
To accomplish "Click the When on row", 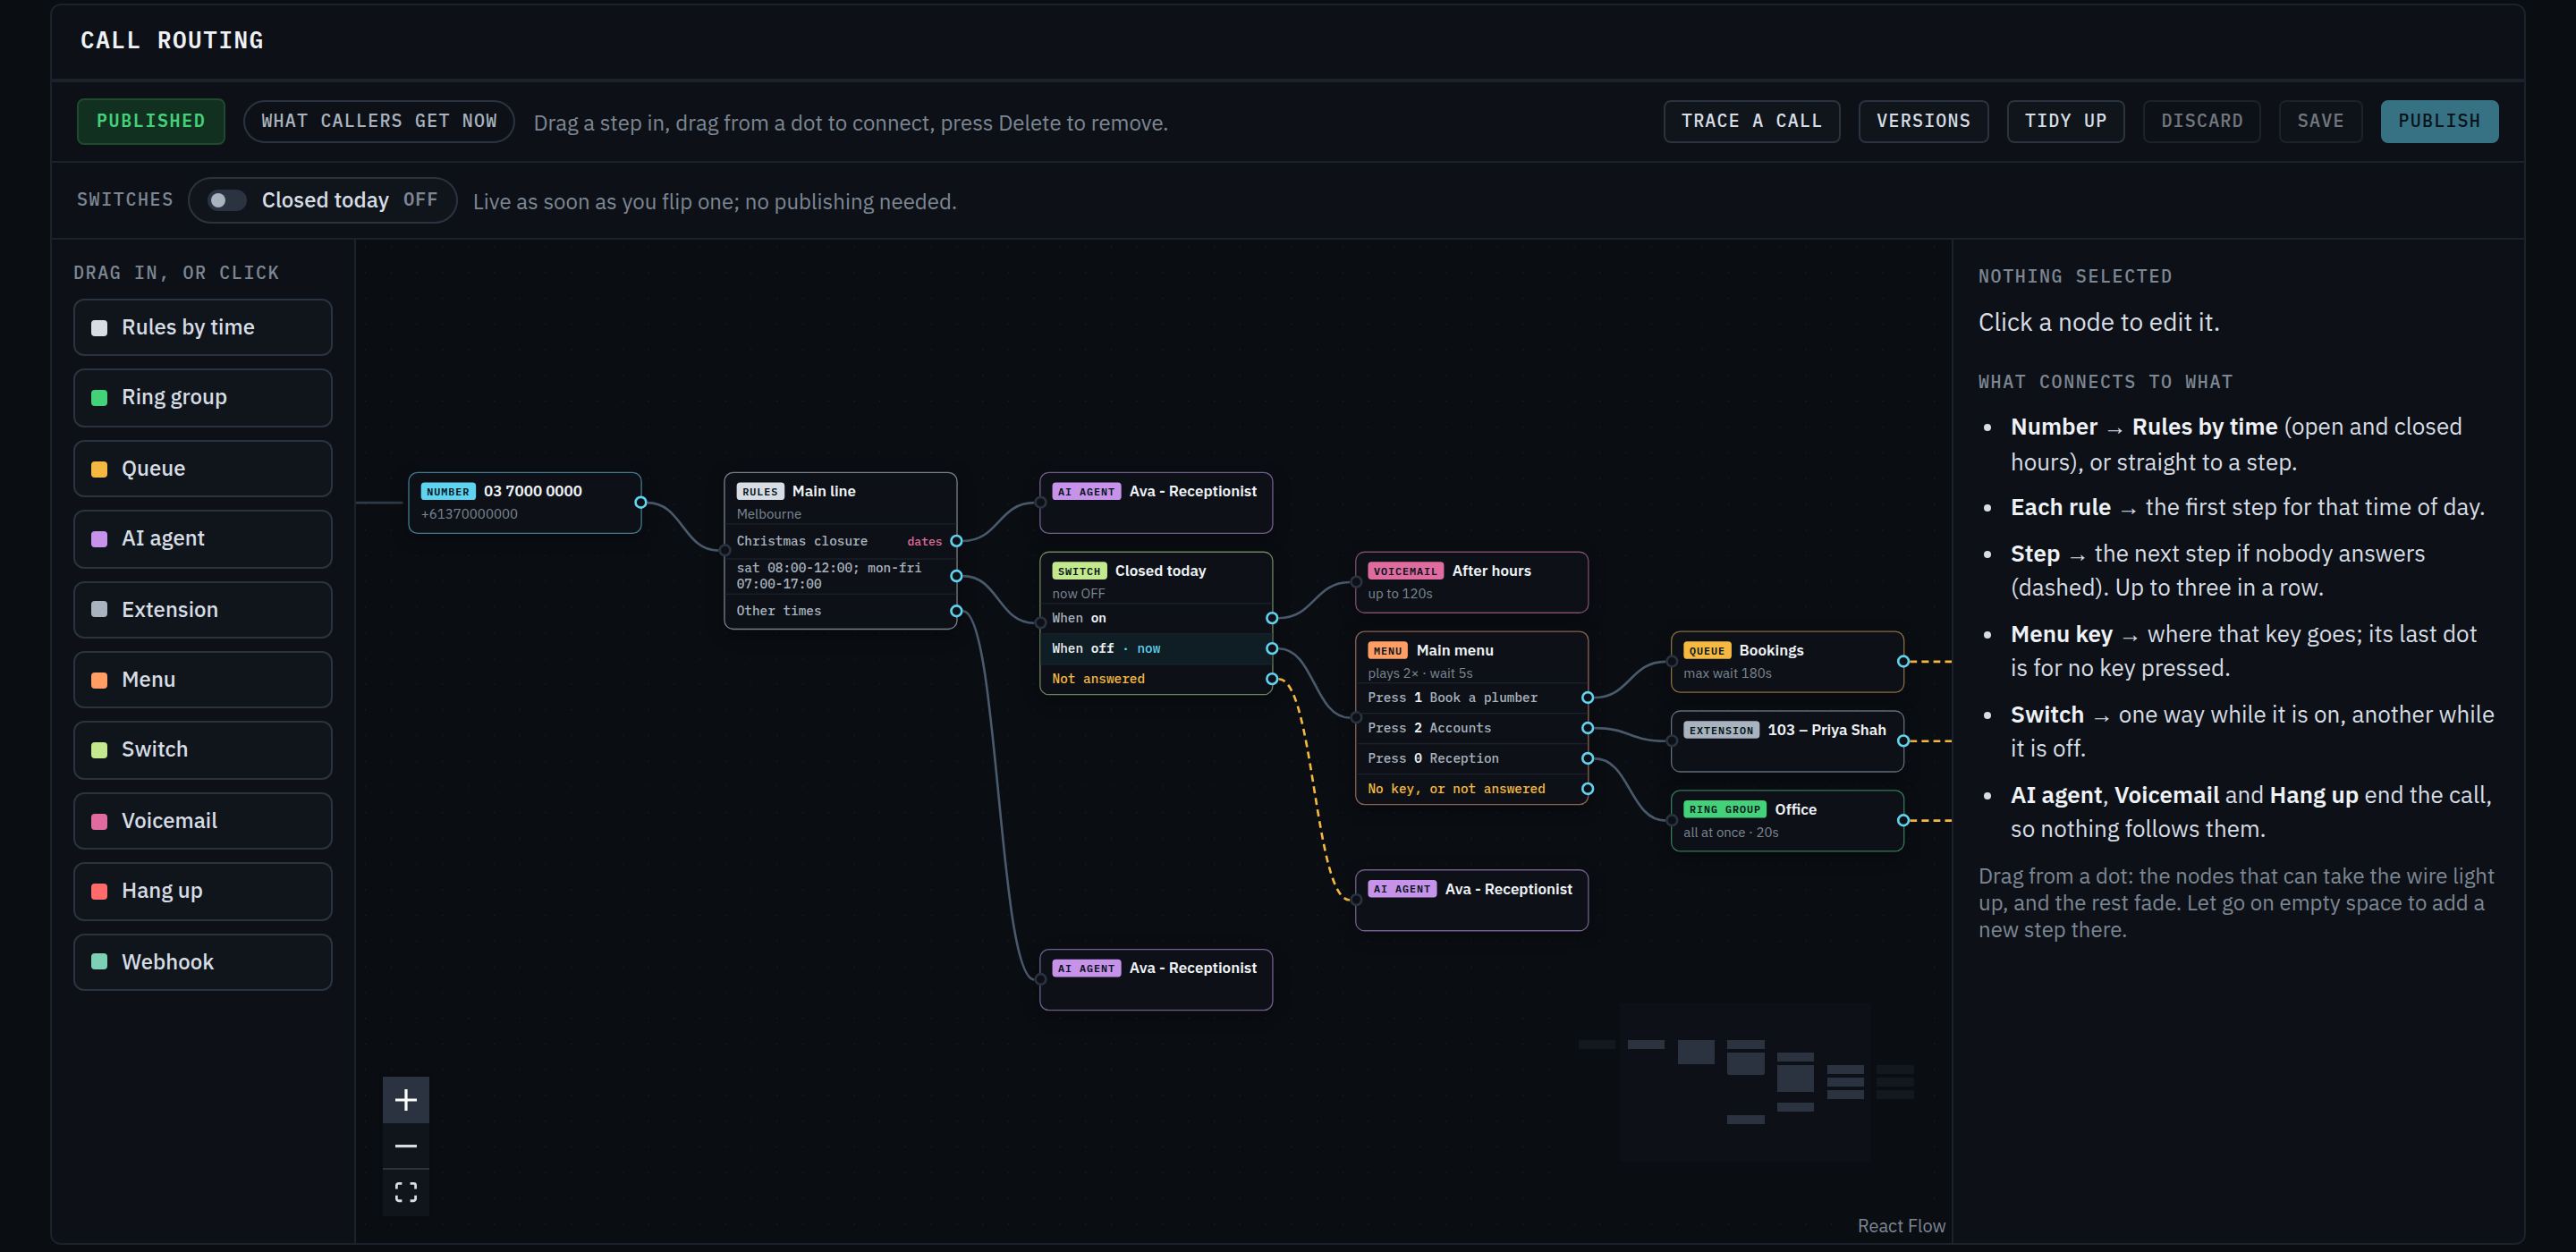I will tap(1155, 618).
